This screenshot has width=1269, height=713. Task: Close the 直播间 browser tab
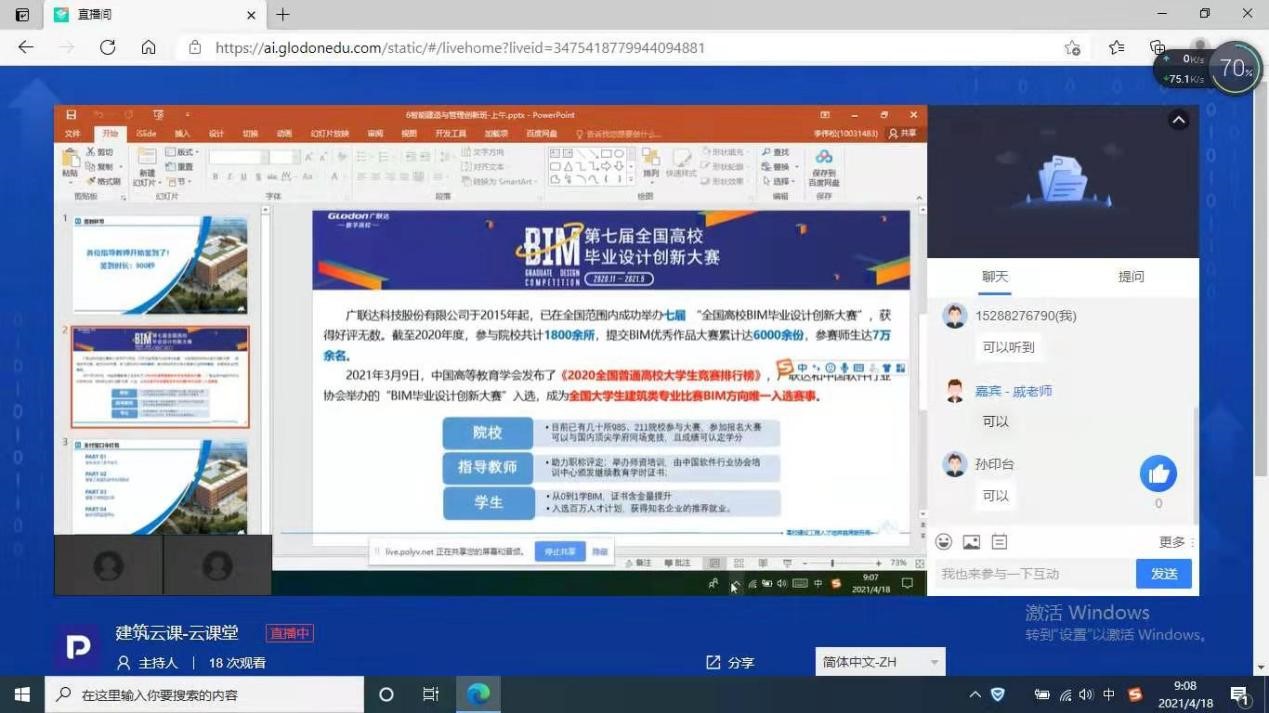pos(251,15)
